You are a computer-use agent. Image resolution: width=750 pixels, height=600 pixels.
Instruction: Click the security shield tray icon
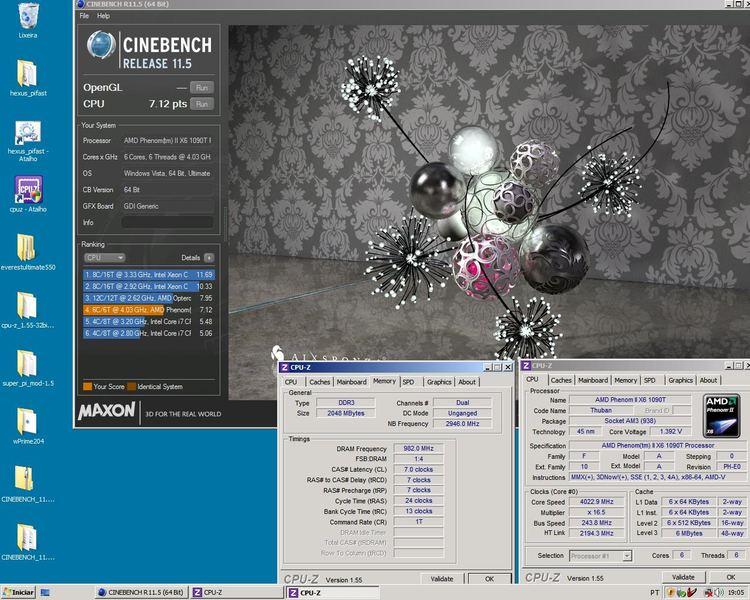[670, 592]
